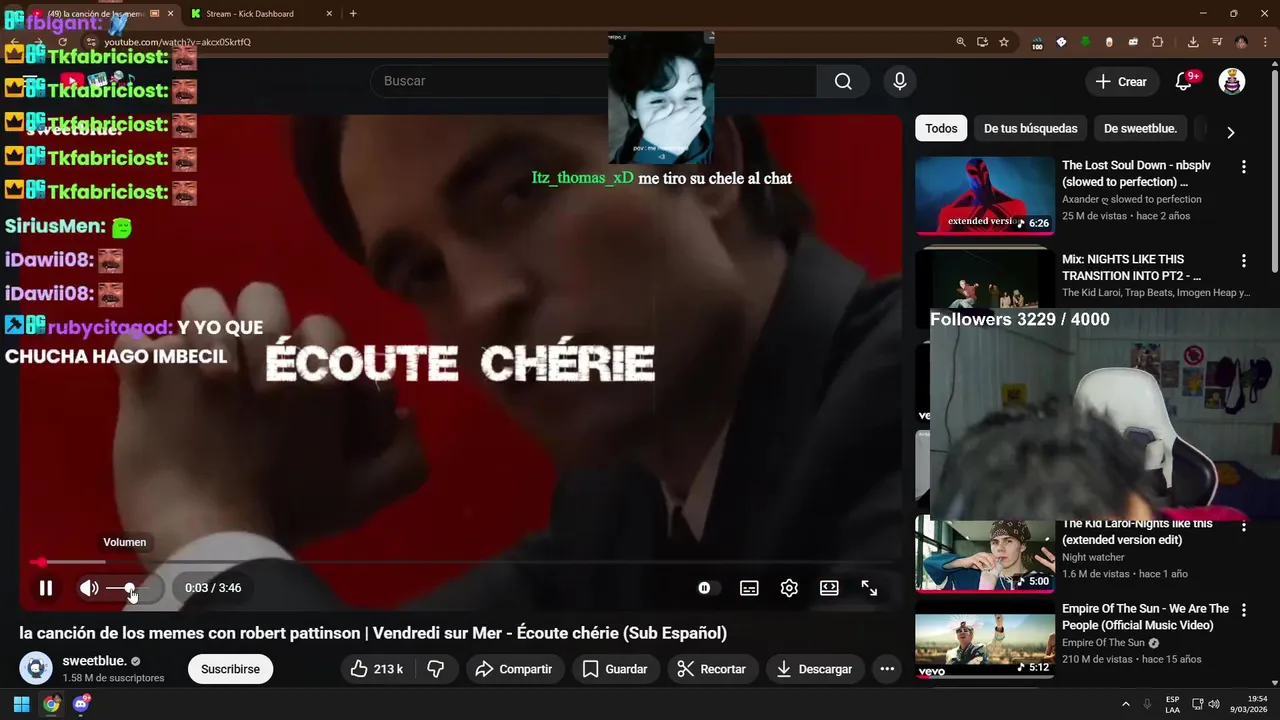Open taskbar volume speaker control
This screenshot has height=720, width=1280.
pyautogui.click(x=1214, y=704)
